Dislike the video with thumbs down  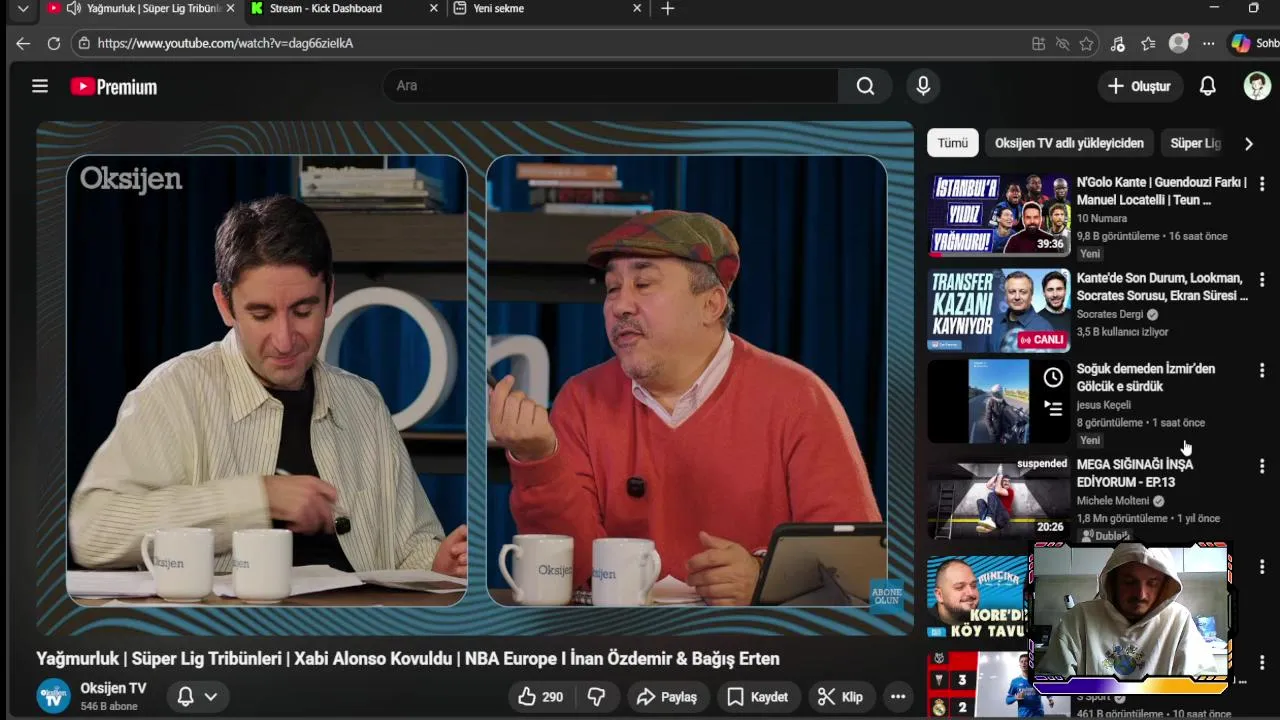point(596,697)
